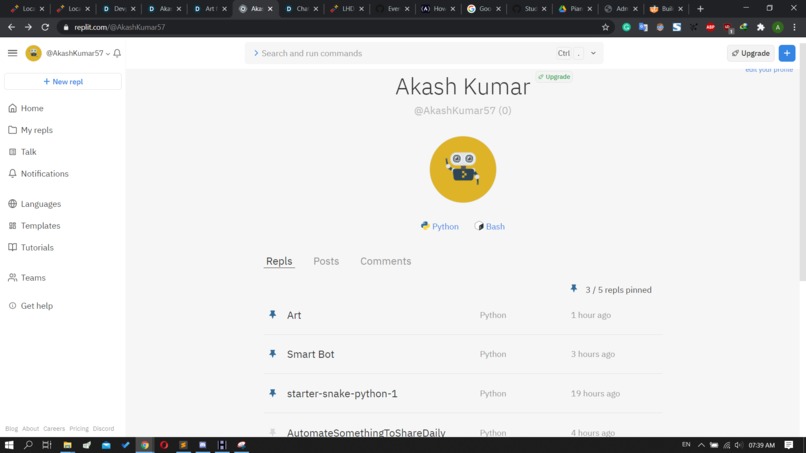Go to Home in sidebar
Screen dimensions: 806x453
(26, 108)
